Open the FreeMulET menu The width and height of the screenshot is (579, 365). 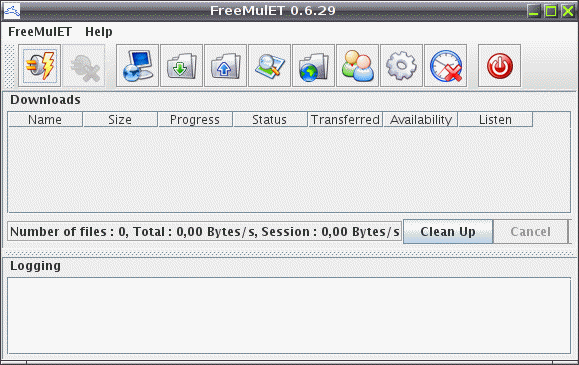[x=40, y=32]
